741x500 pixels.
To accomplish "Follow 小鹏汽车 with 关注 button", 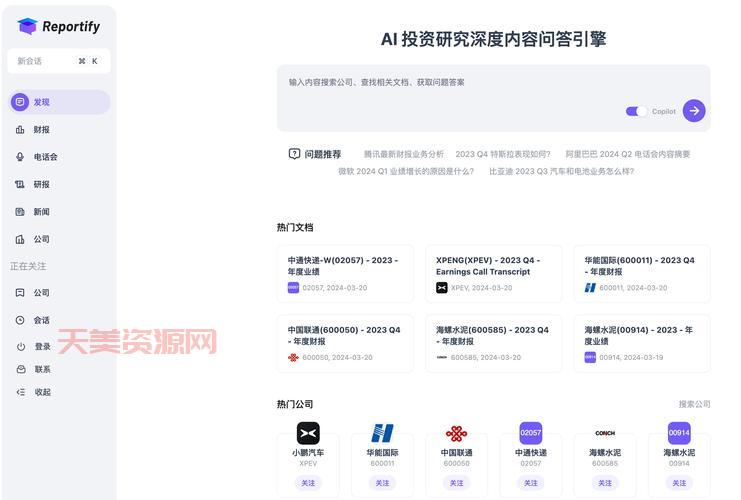I will coord(308,483).
